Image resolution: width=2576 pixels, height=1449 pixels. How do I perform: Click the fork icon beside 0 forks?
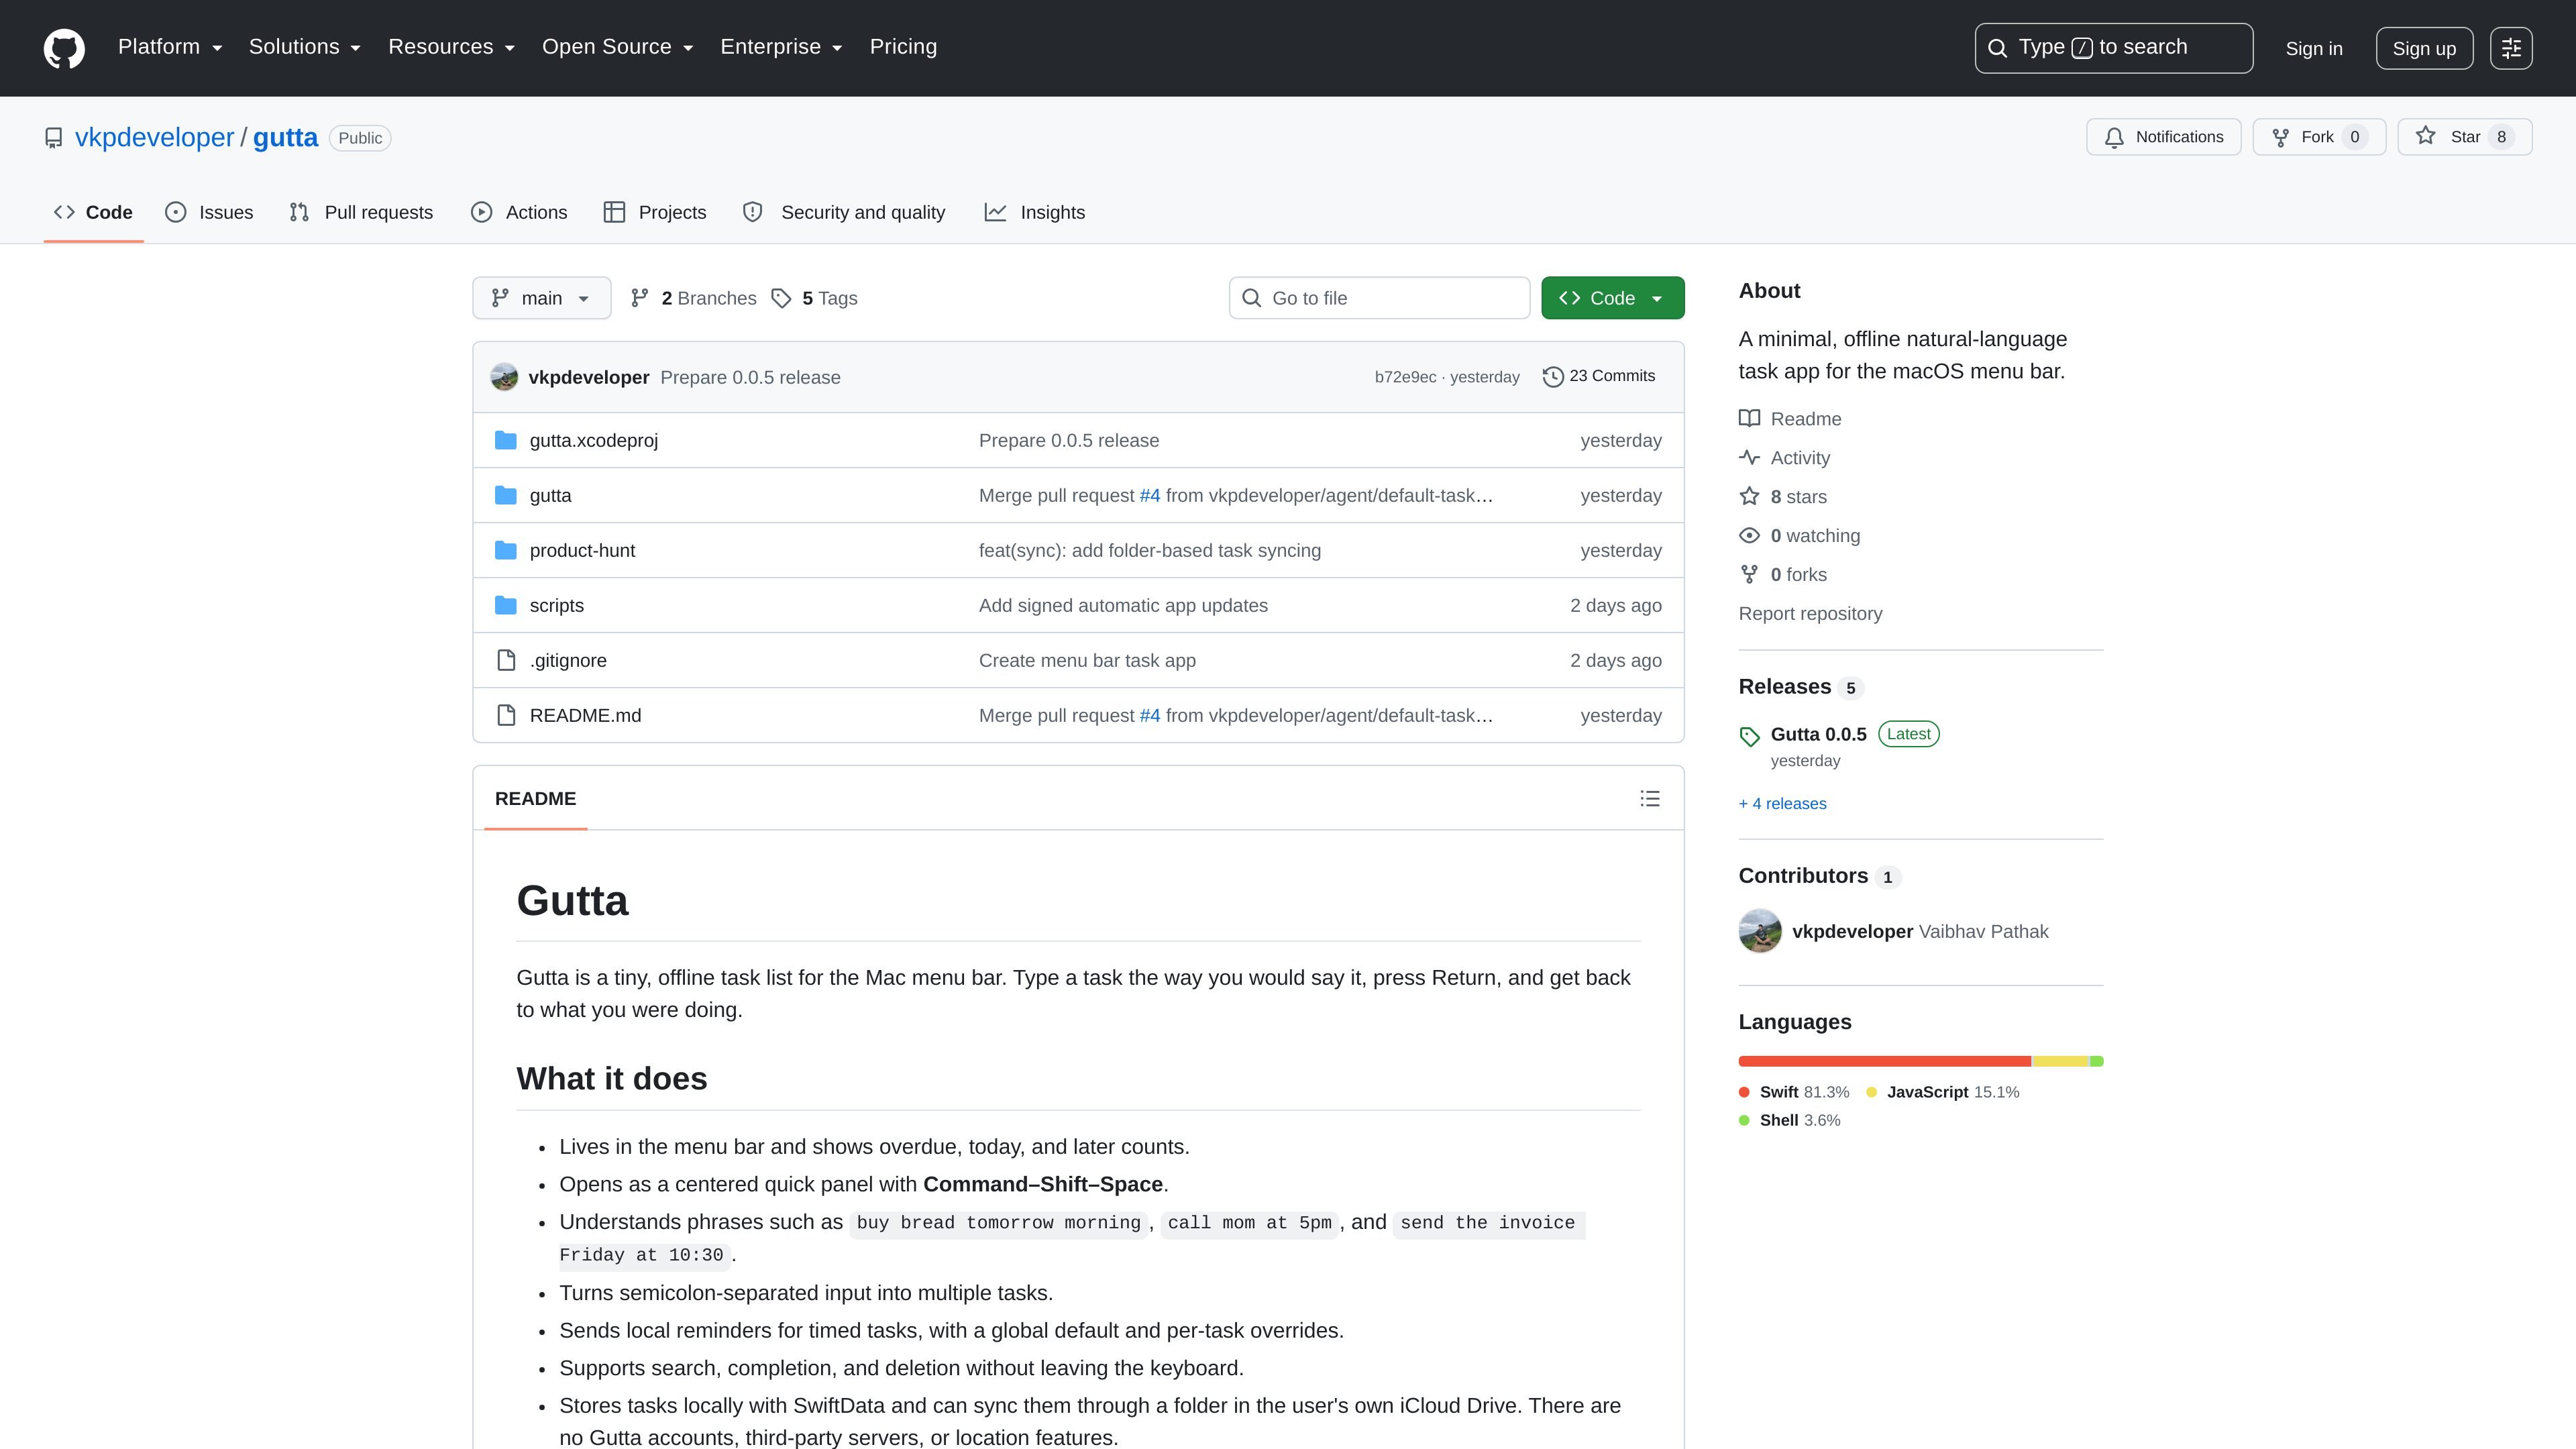(1749, 574)
